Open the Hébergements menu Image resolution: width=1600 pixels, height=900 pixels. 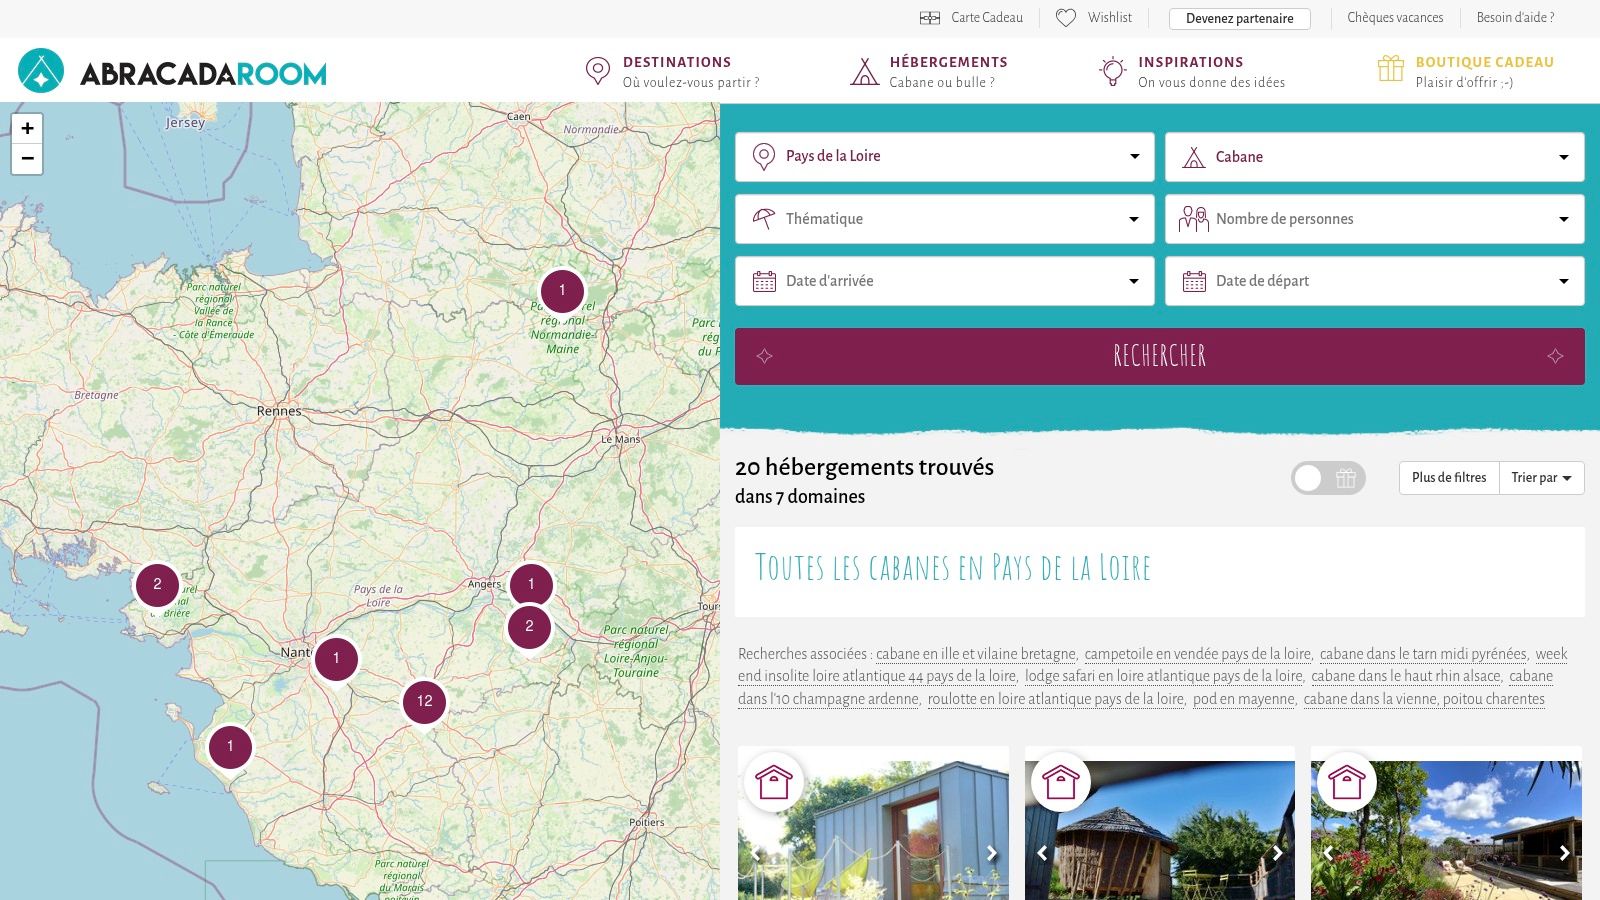click(929, 72)
